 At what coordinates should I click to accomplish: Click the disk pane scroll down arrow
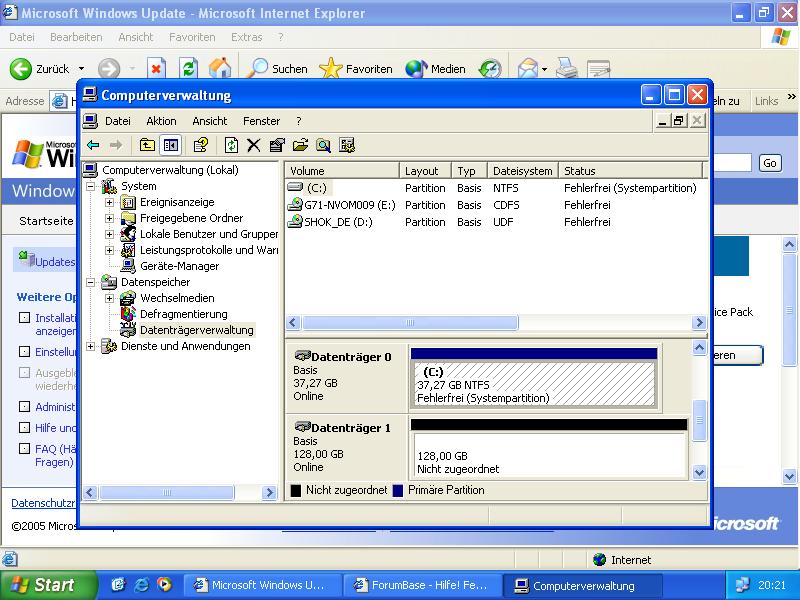pos(699,472)
